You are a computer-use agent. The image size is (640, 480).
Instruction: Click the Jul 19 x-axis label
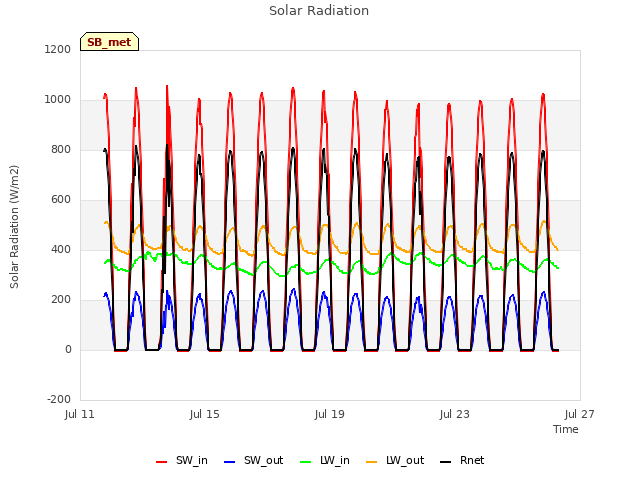(329, 414)
